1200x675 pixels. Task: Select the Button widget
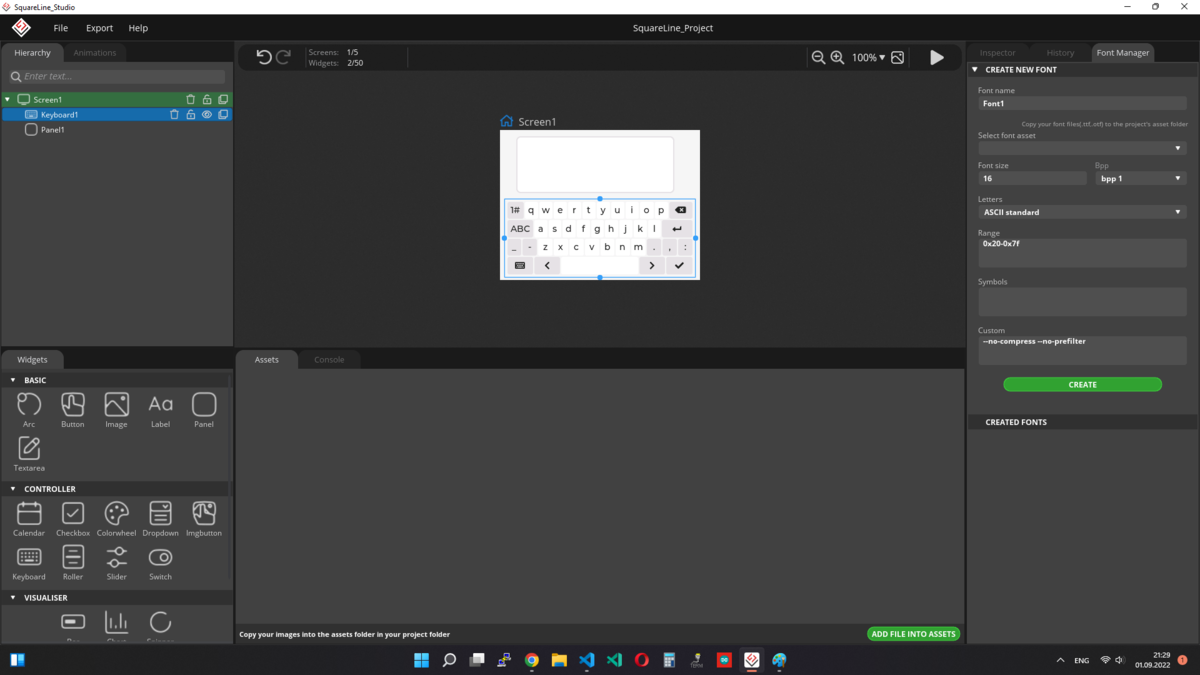tap(73, 410)
